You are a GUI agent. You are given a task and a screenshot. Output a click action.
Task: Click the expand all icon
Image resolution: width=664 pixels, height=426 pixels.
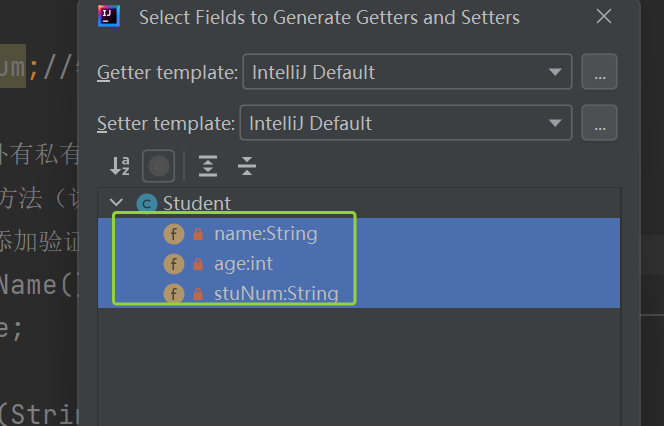click(x=208, y=166)
